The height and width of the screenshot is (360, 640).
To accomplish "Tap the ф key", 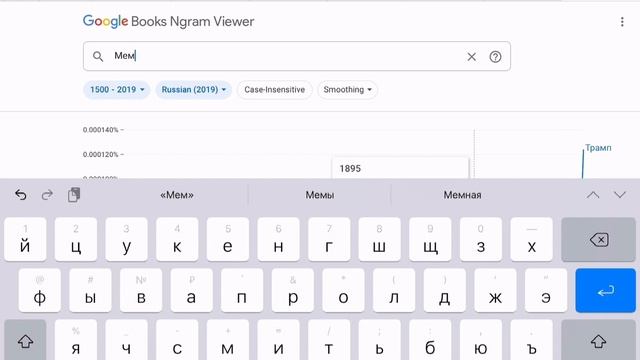I will click(x=40, y=291).
